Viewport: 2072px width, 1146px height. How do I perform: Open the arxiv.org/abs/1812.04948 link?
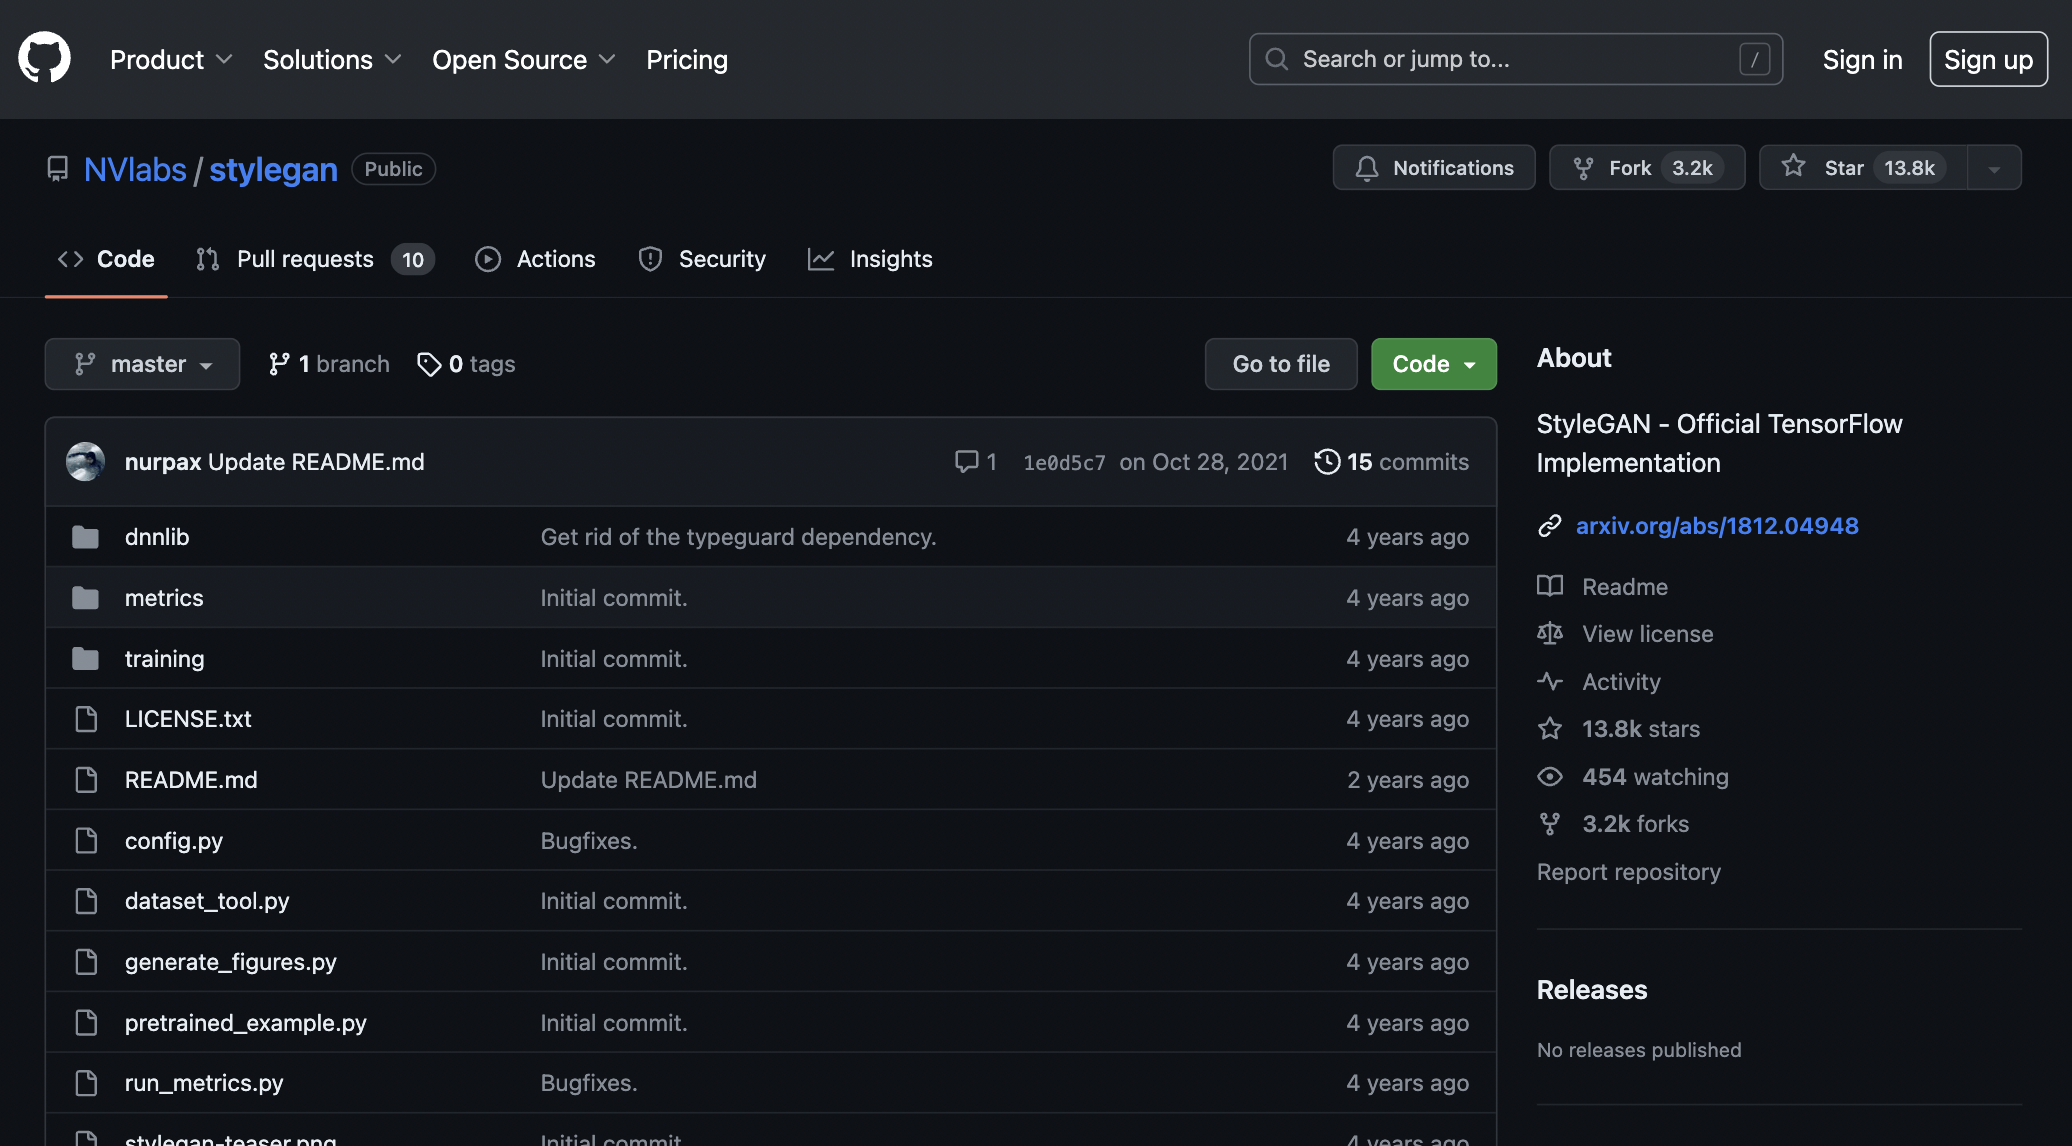click(1717, 526)
